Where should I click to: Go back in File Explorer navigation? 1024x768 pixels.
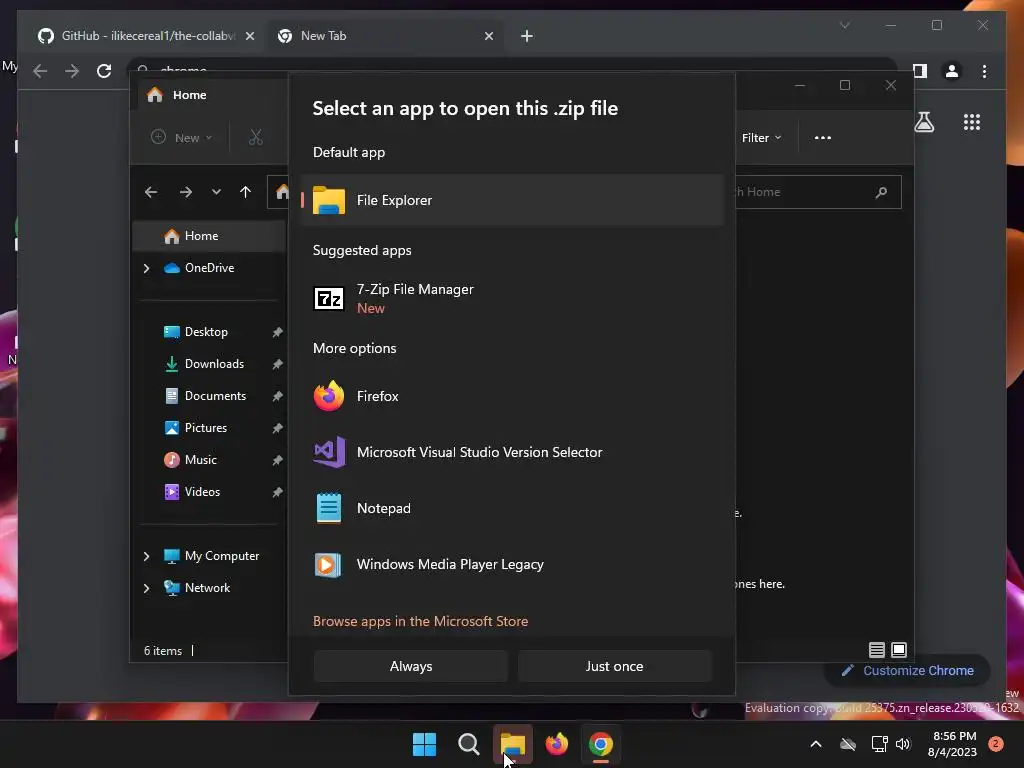click(x=151, y=192)
